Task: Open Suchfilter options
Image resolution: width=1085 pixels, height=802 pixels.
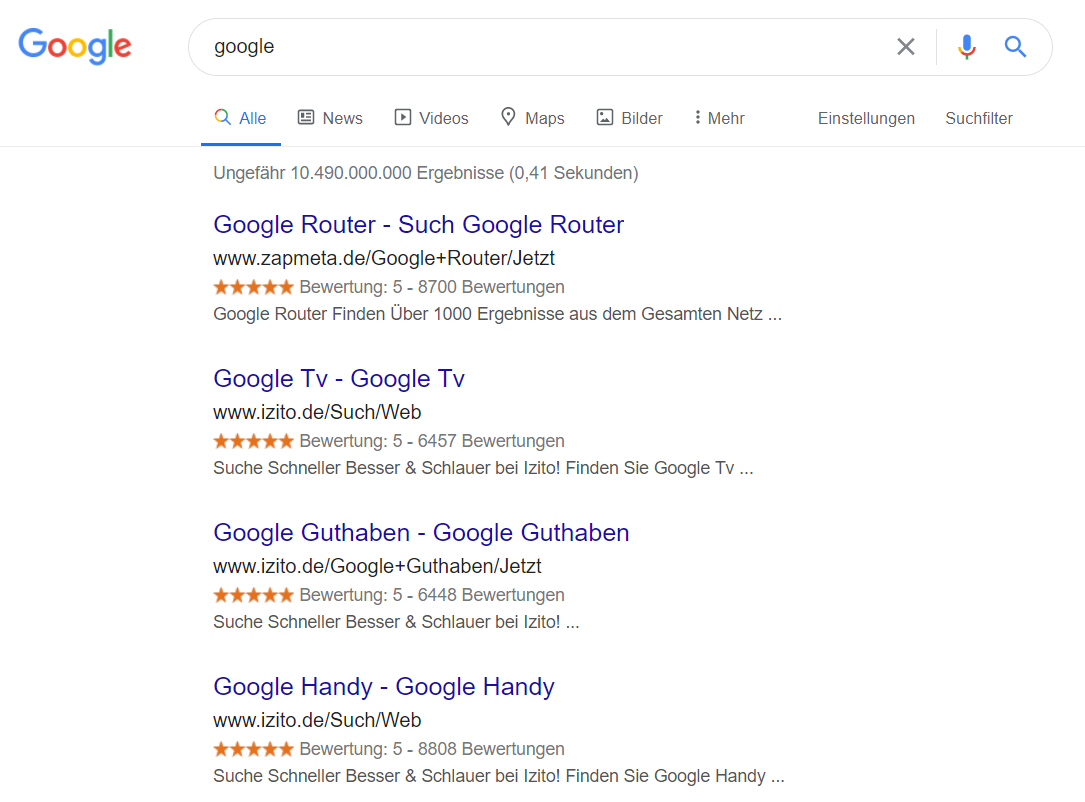Action: coord(979,118)
